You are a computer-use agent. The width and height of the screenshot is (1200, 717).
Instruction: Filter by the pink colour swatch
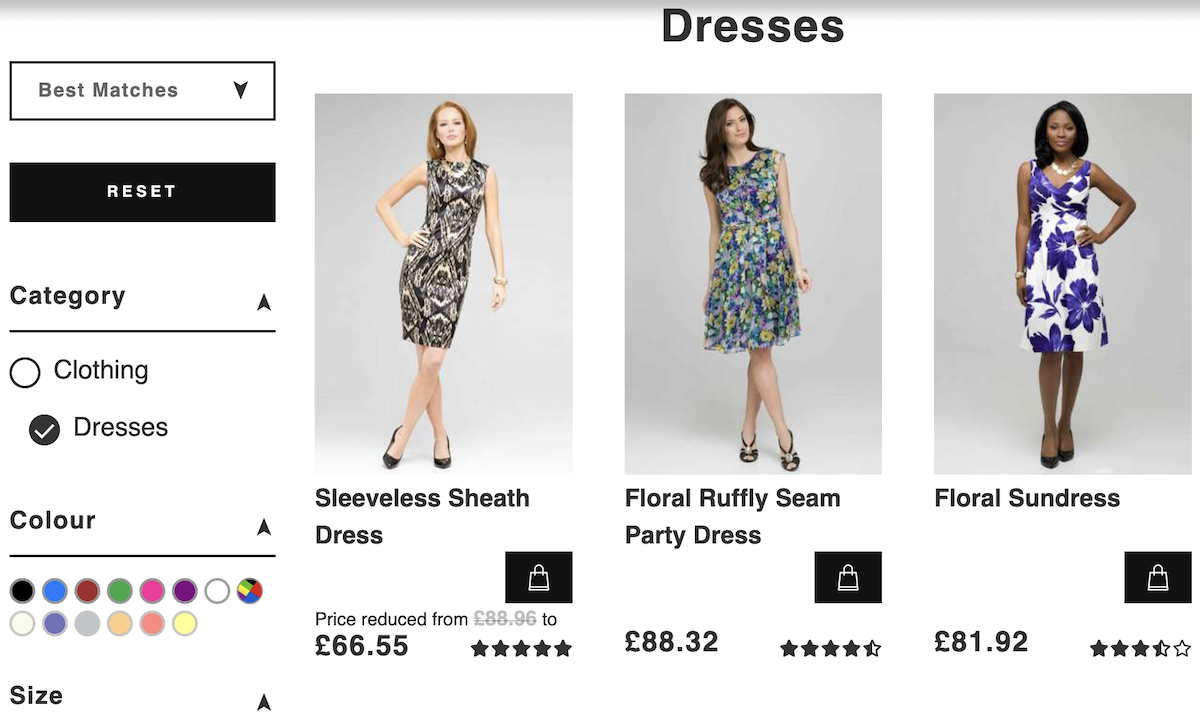pos(152,591)
